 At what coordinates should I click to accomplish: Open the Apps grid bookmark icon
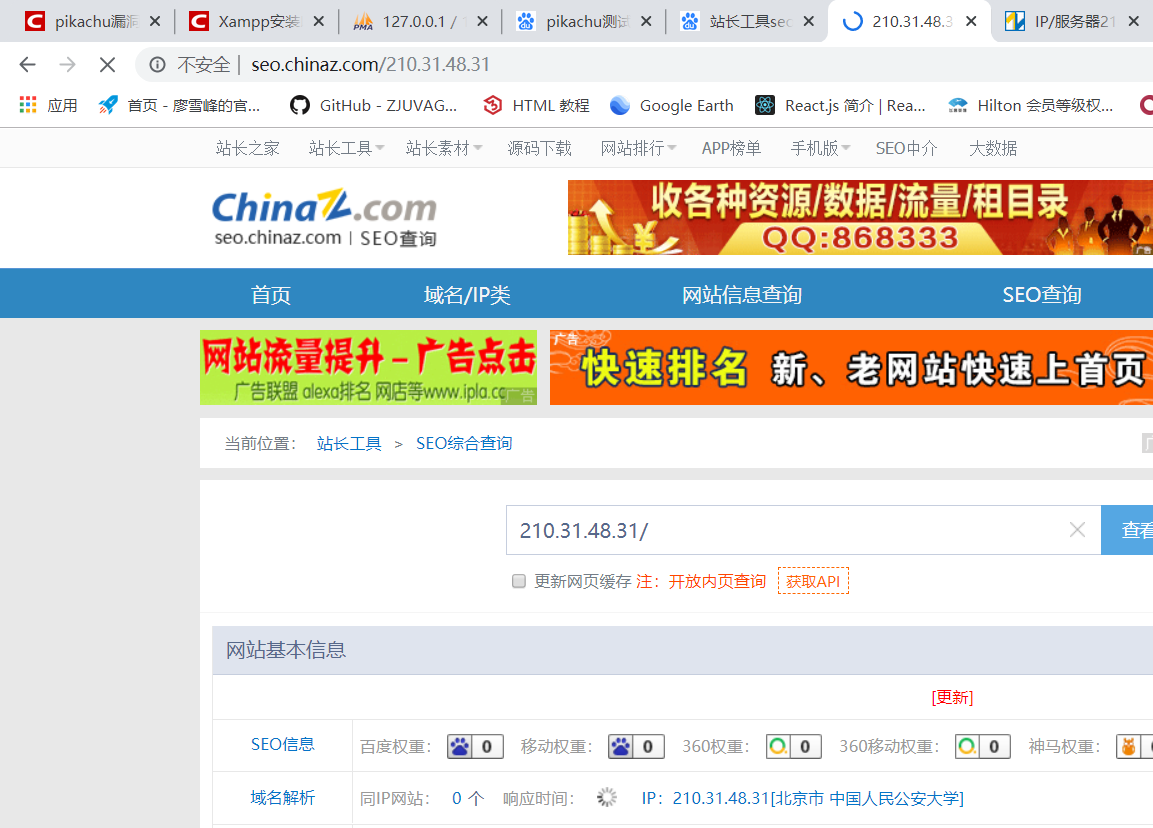click(x=28, y=105)
